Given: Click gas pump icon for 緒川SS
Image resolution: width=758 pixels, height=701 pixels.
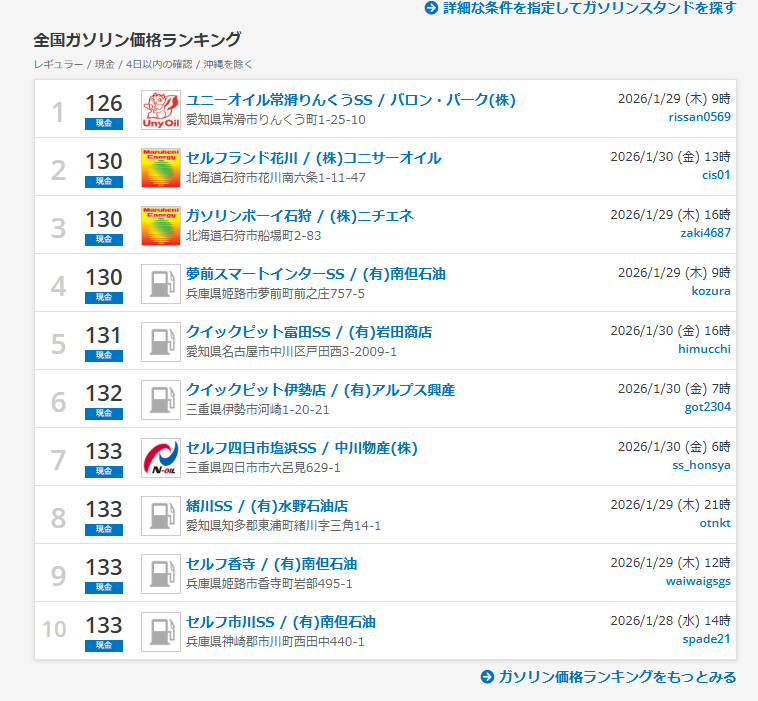Looking at the screenshot, I should (x=161, y=516).
